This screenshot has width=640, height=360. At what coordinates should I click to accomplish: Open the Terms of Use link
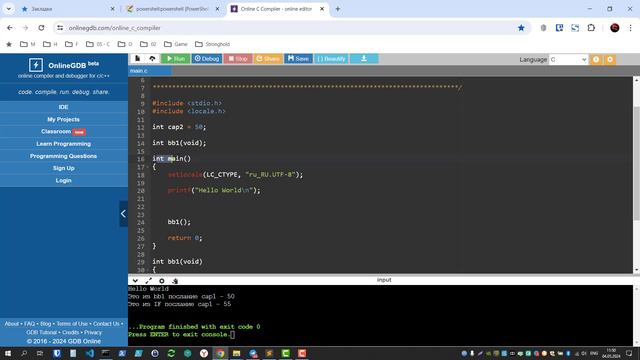pyautogui.click(x=72, y=324)
